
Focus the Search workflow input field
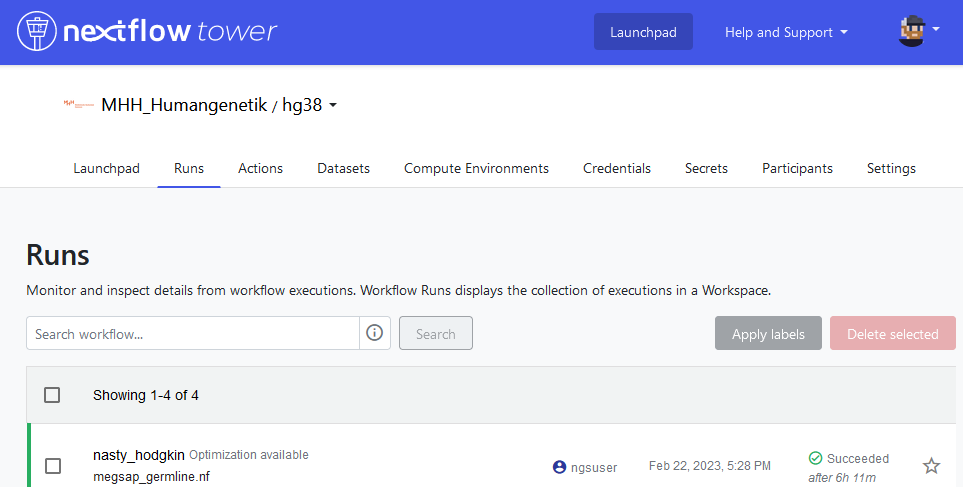pos(192,334)
